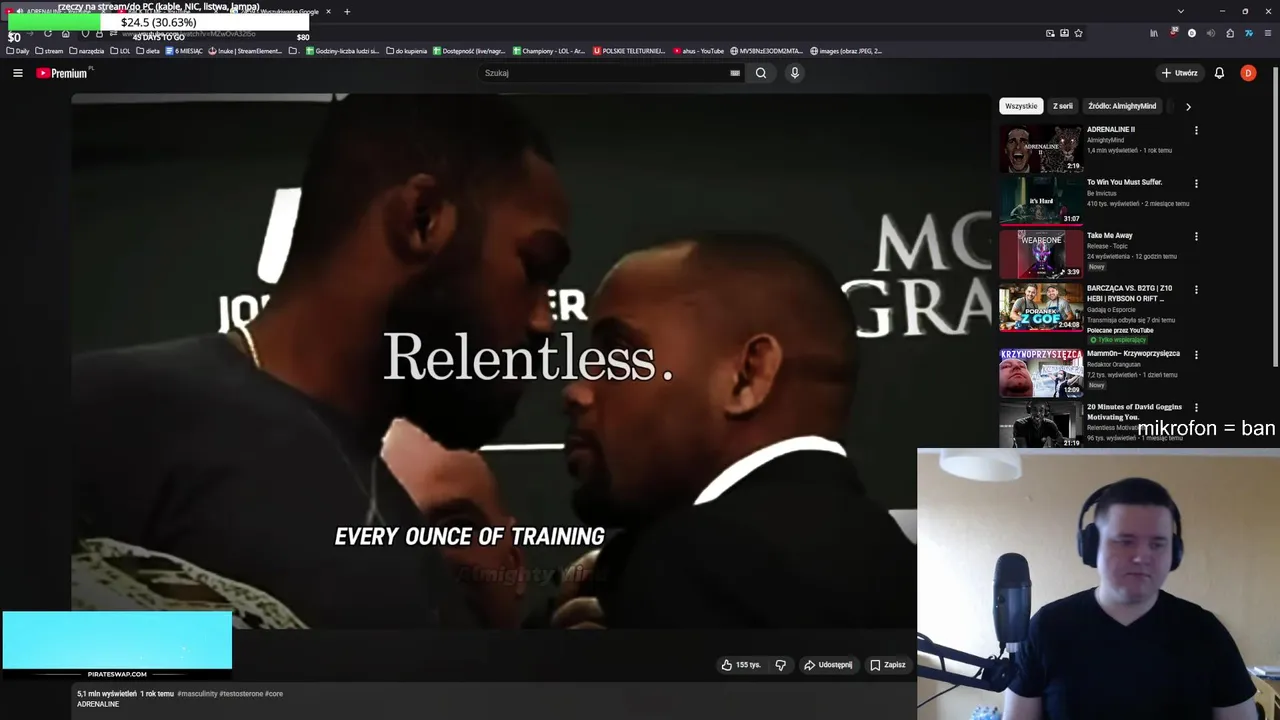
Task: Open the notifications bell
Action: (x=1219, y=73)
